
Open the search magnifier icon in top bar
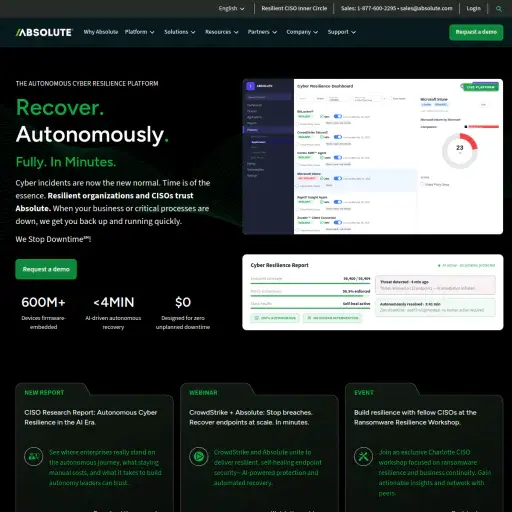pyautogui.click(x=499, y=9)
